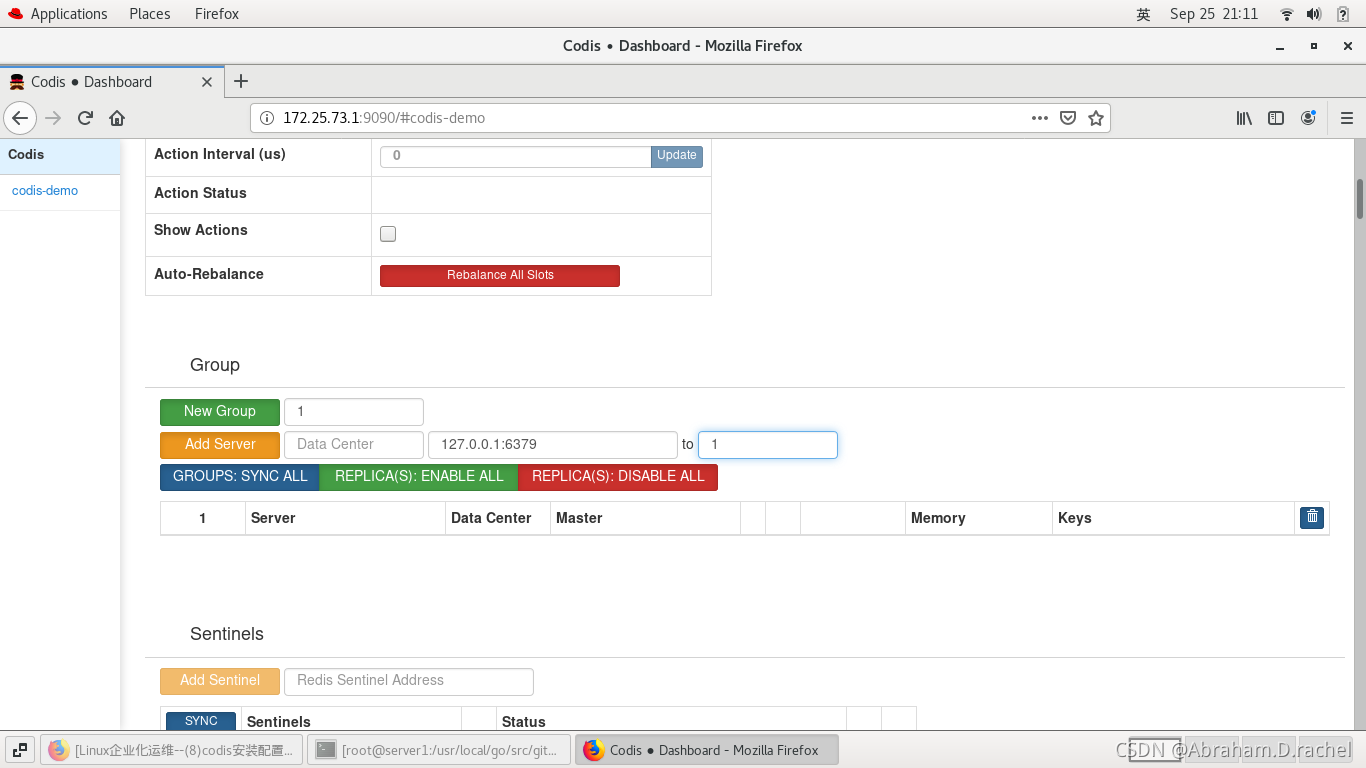Screen dimensions: 1366x768
Task: Toggle the Firefox sidebar view
Action: (x=1276, y=118)
